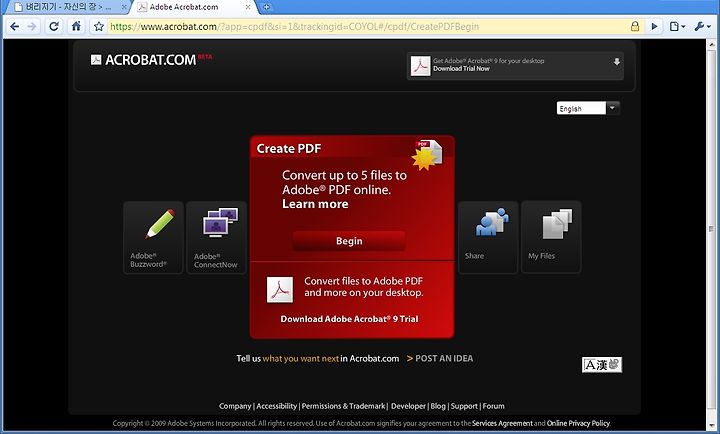Open the browser home page icon
Screen dimensions: 720x434
click(76, 26)
